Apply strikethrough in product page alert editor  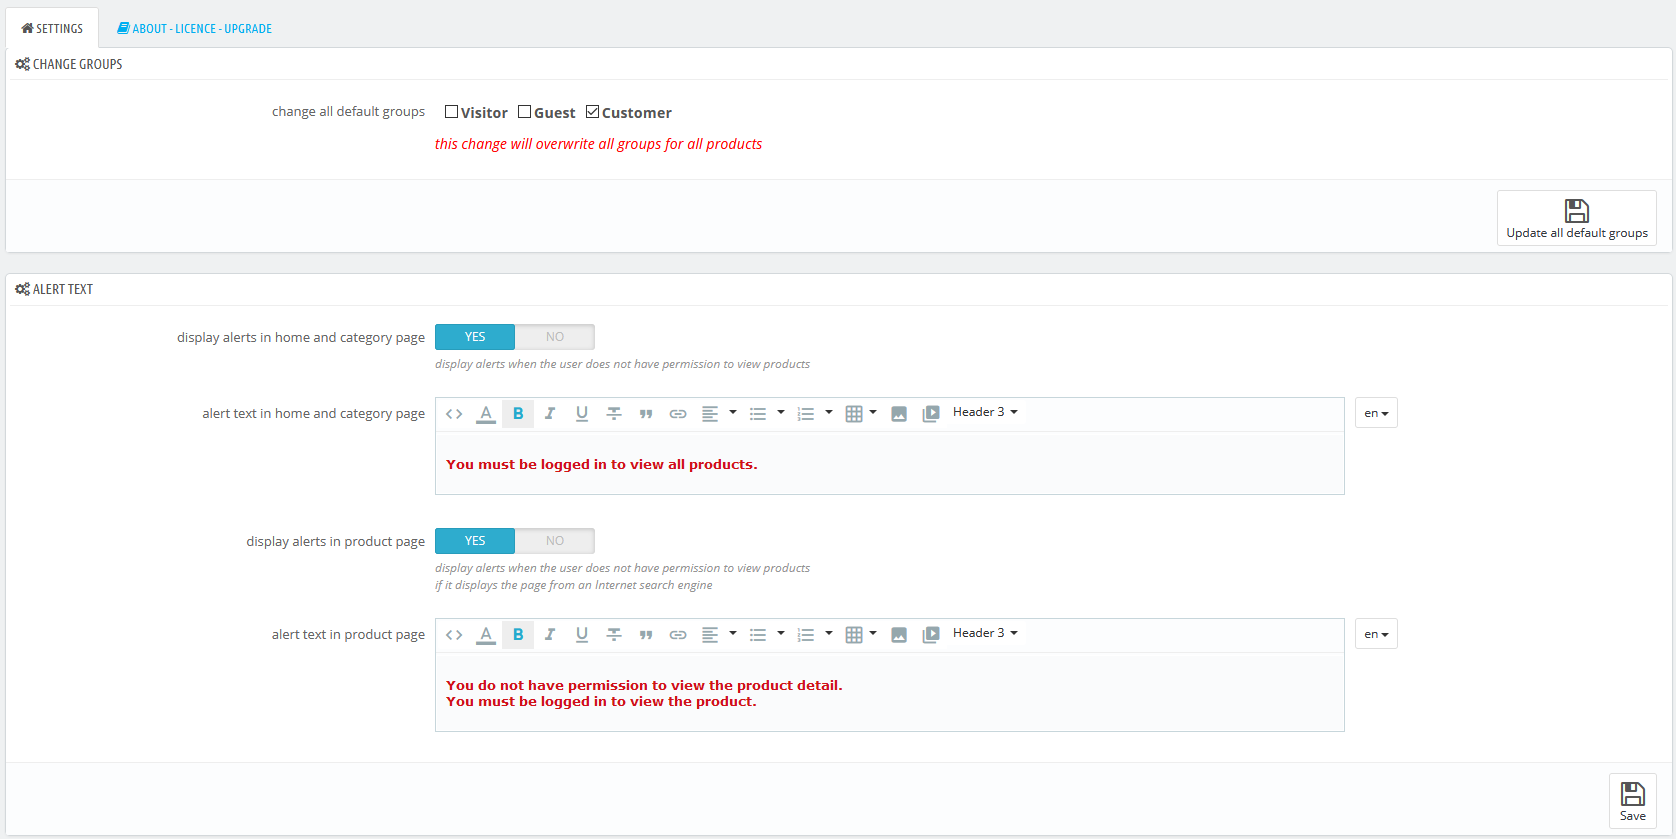[x=614, y=635]
